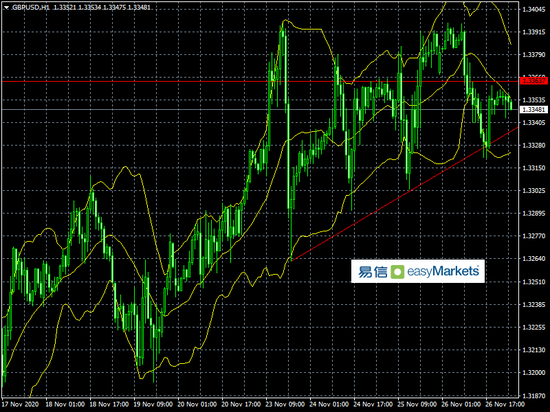The image size is (550, 412).
Task: Click the 26 Nov 17:00 time label
Action: pyautogui.click(x=504, y=404)
